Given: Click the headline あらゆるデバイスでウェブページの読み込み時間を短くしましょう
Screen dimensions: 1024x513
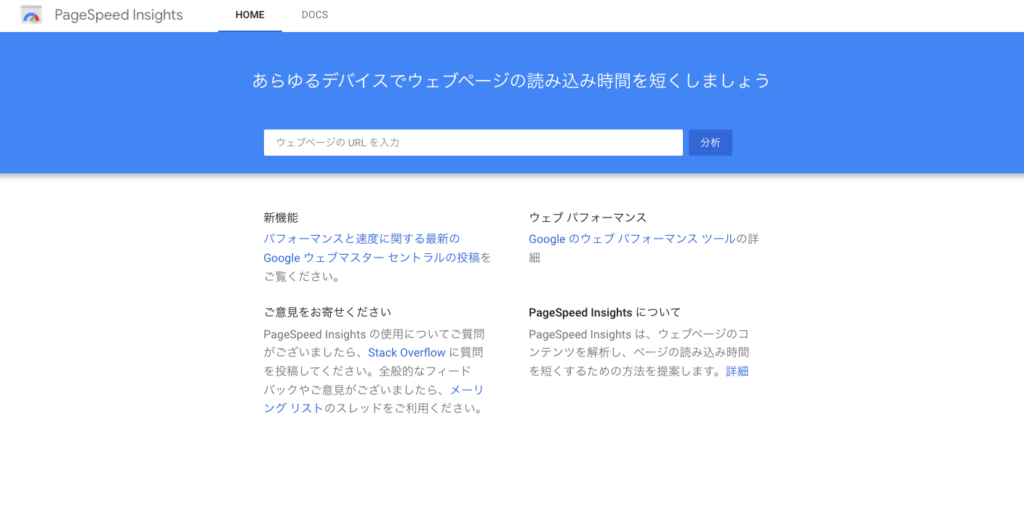Looking at the screenshot, I should tap(512, 80).
